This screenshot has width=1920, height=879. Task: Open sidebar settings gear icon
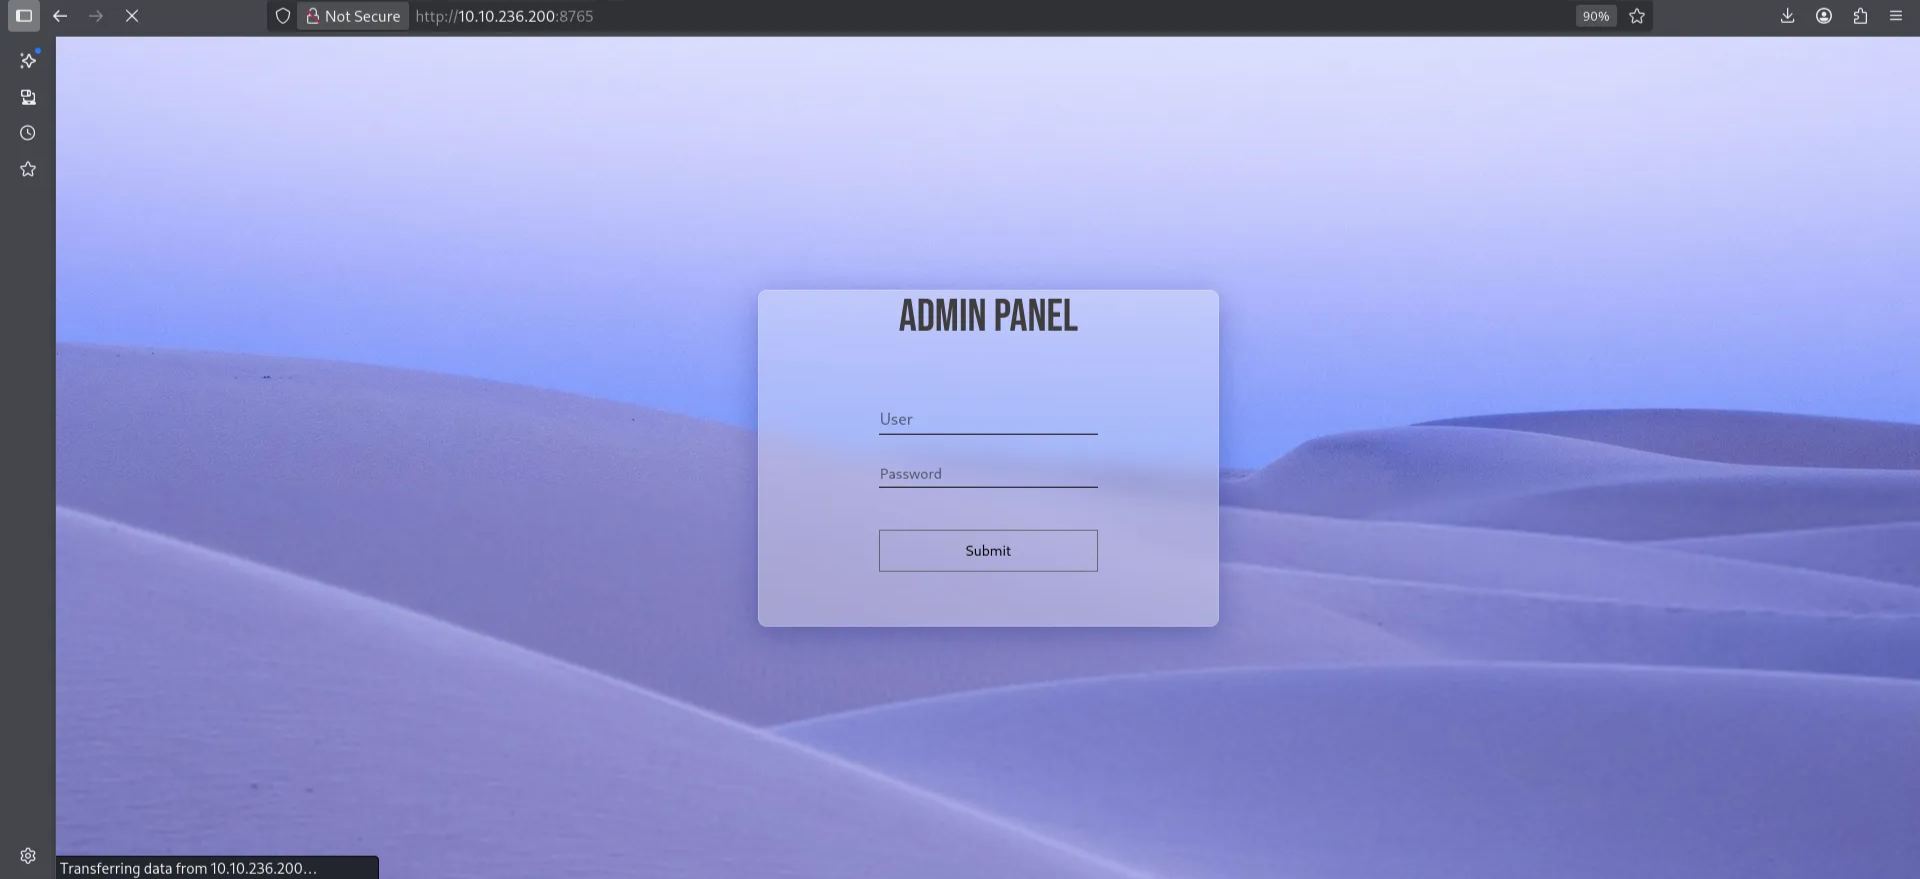[28, 856]
